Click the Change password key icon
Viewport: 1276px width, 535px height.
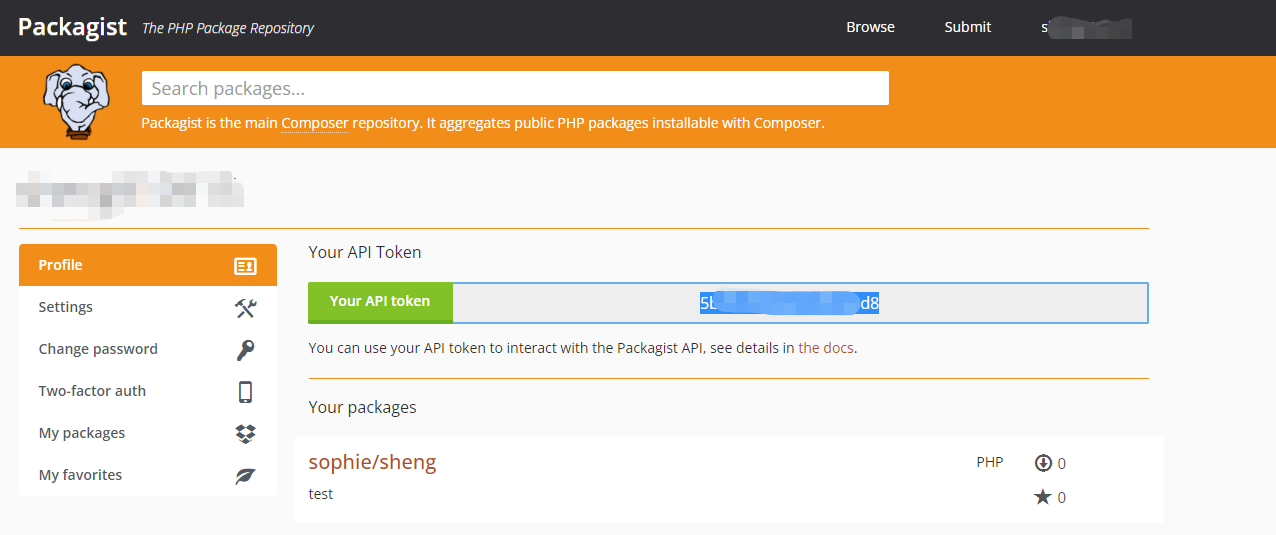tap(245, 350)
